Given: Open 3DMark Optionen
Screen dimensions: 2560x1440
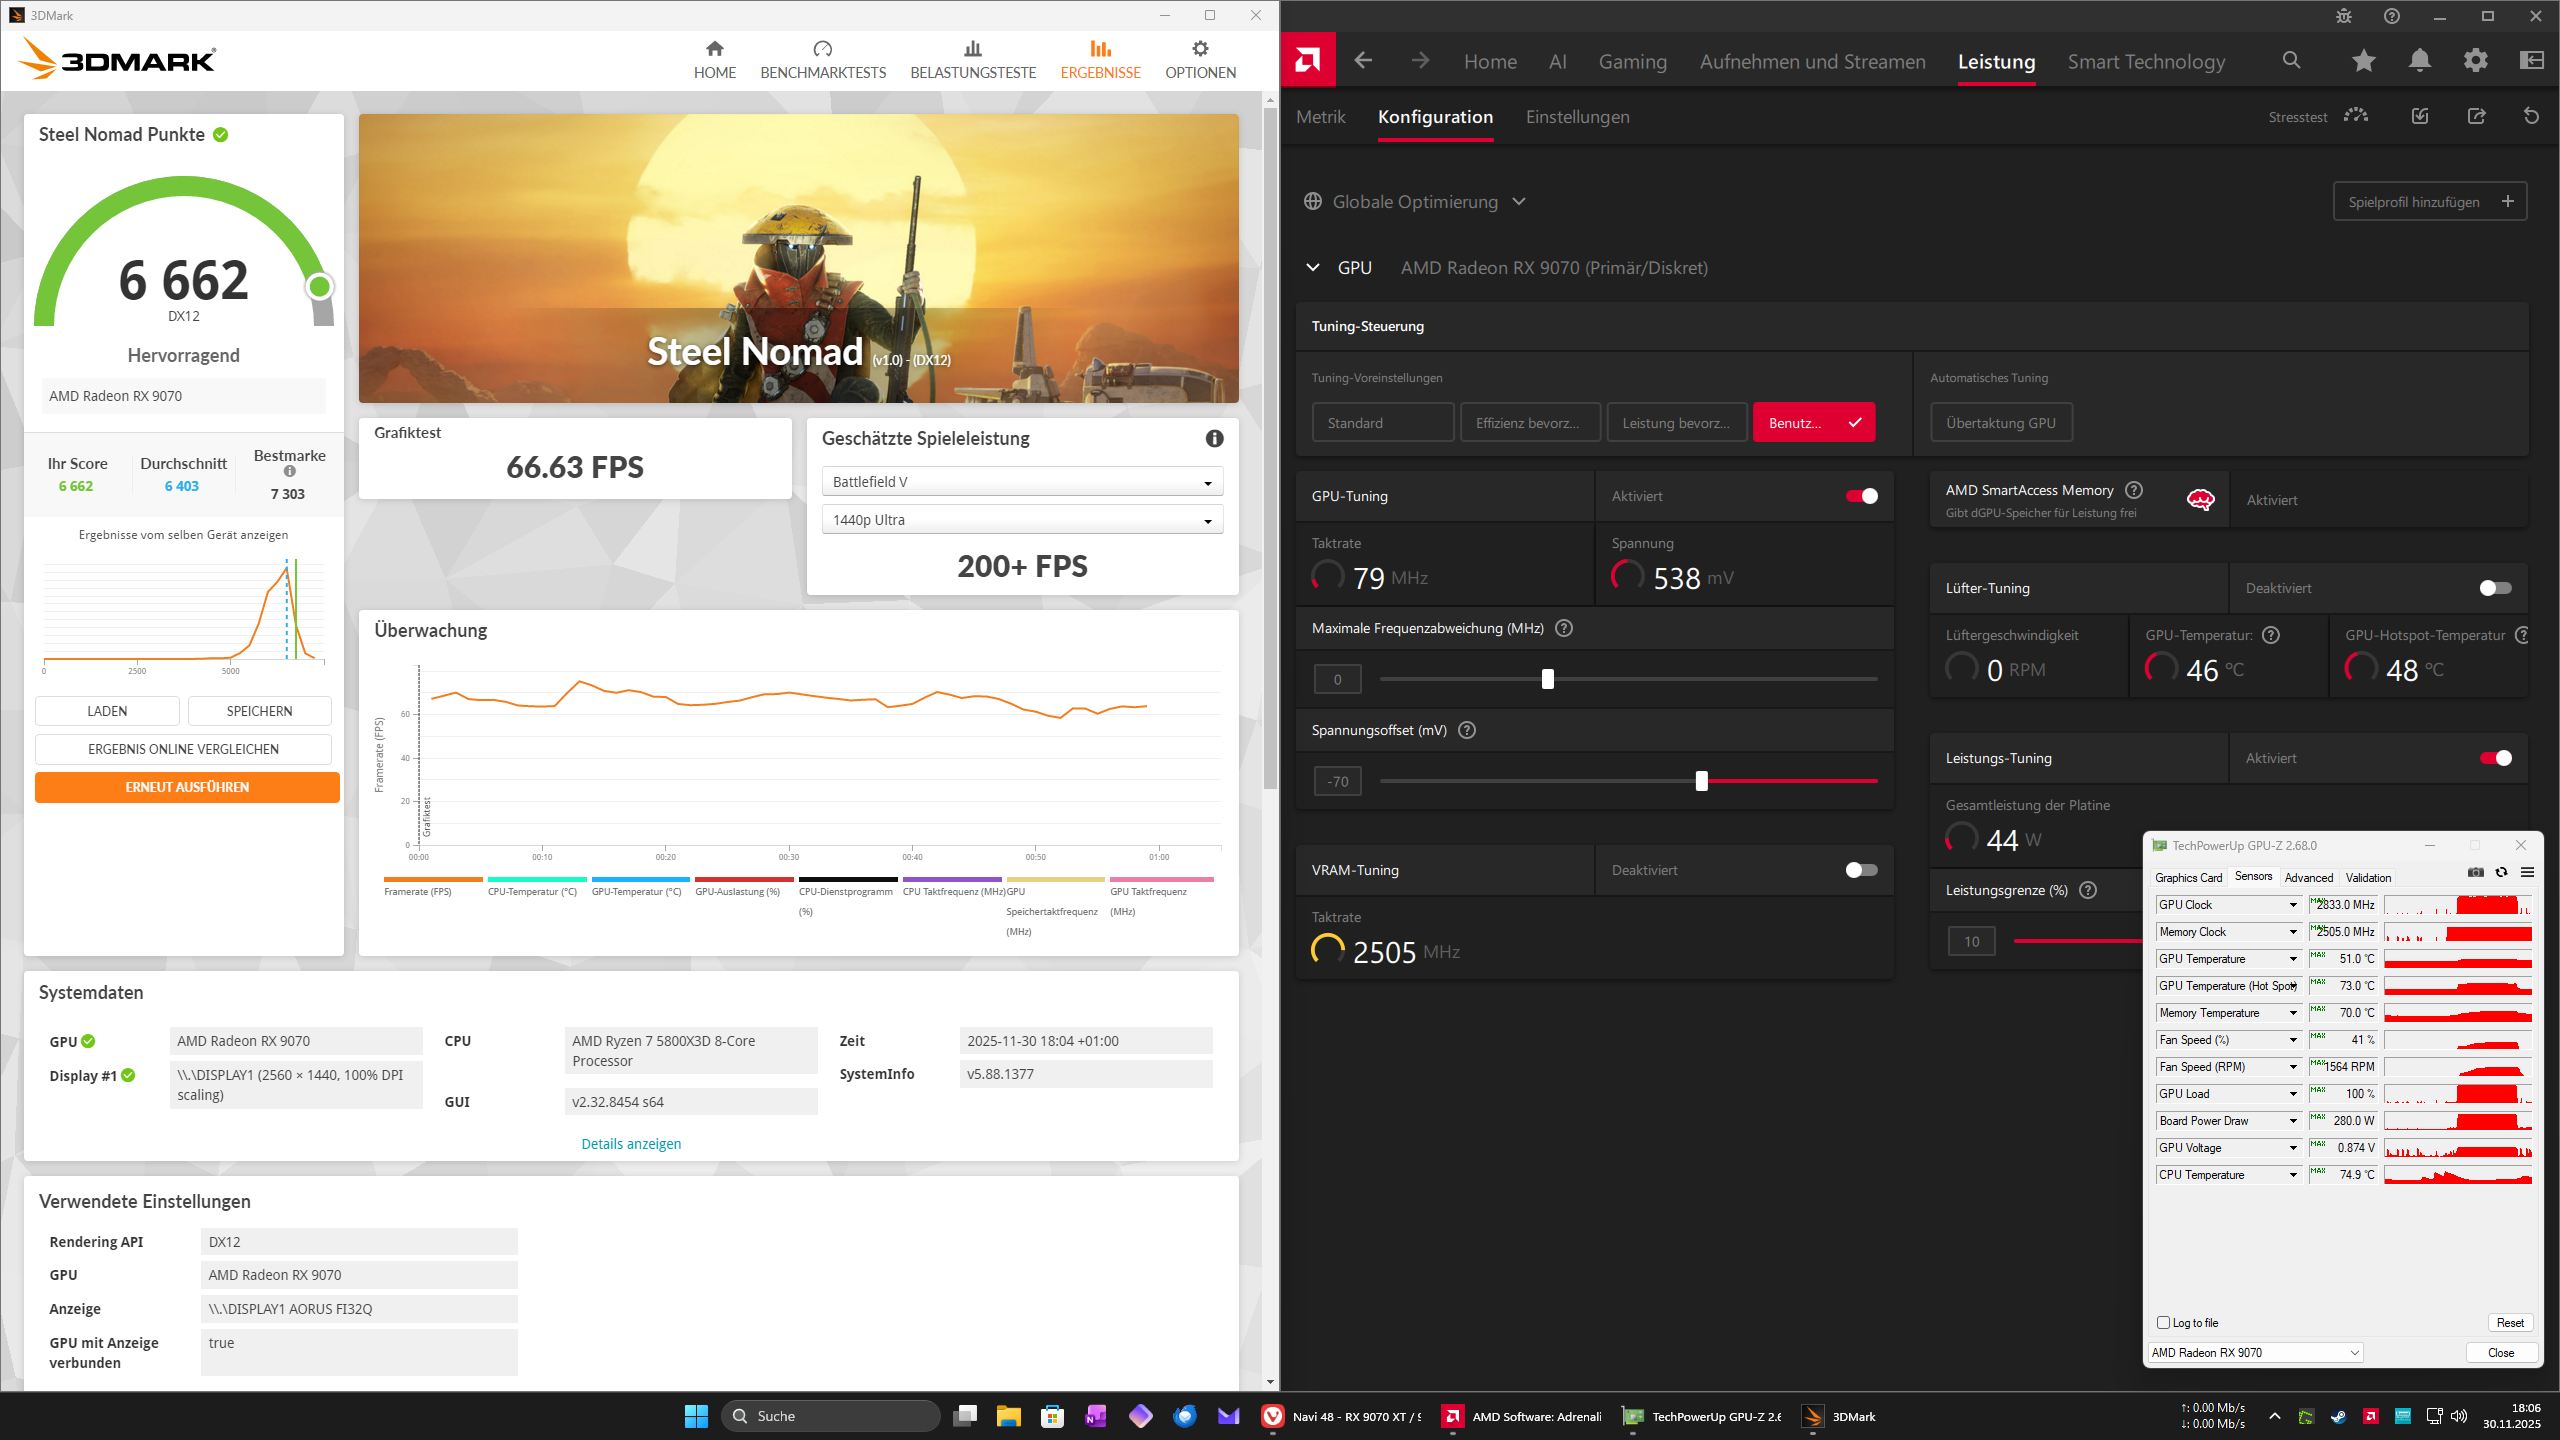Looking at the screenshot, I should tap(1198, 60).
